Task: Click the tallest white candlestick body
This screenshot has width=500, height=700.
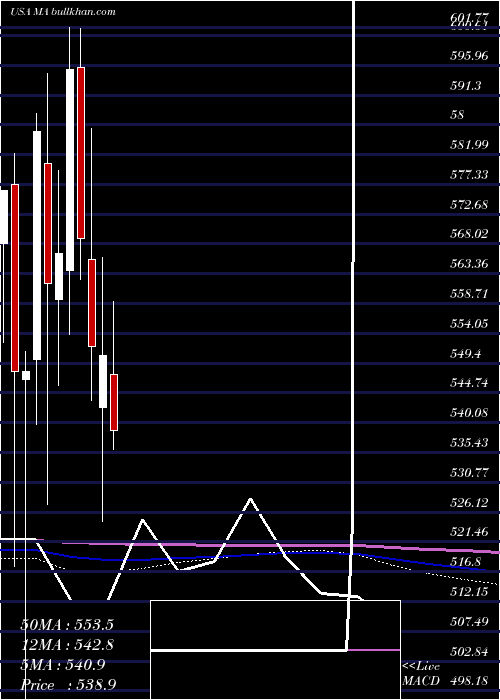Action: (37, 245)
